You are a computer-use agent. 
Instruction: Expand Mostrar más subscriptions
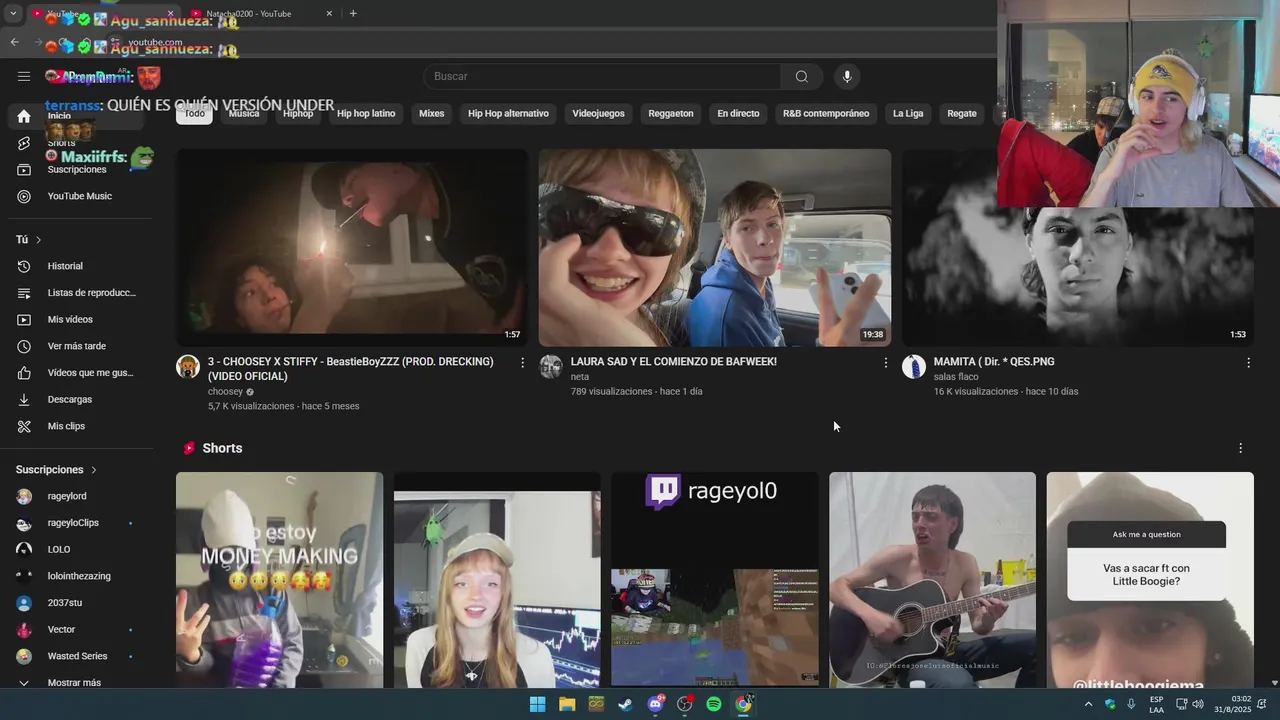[76, 683]
